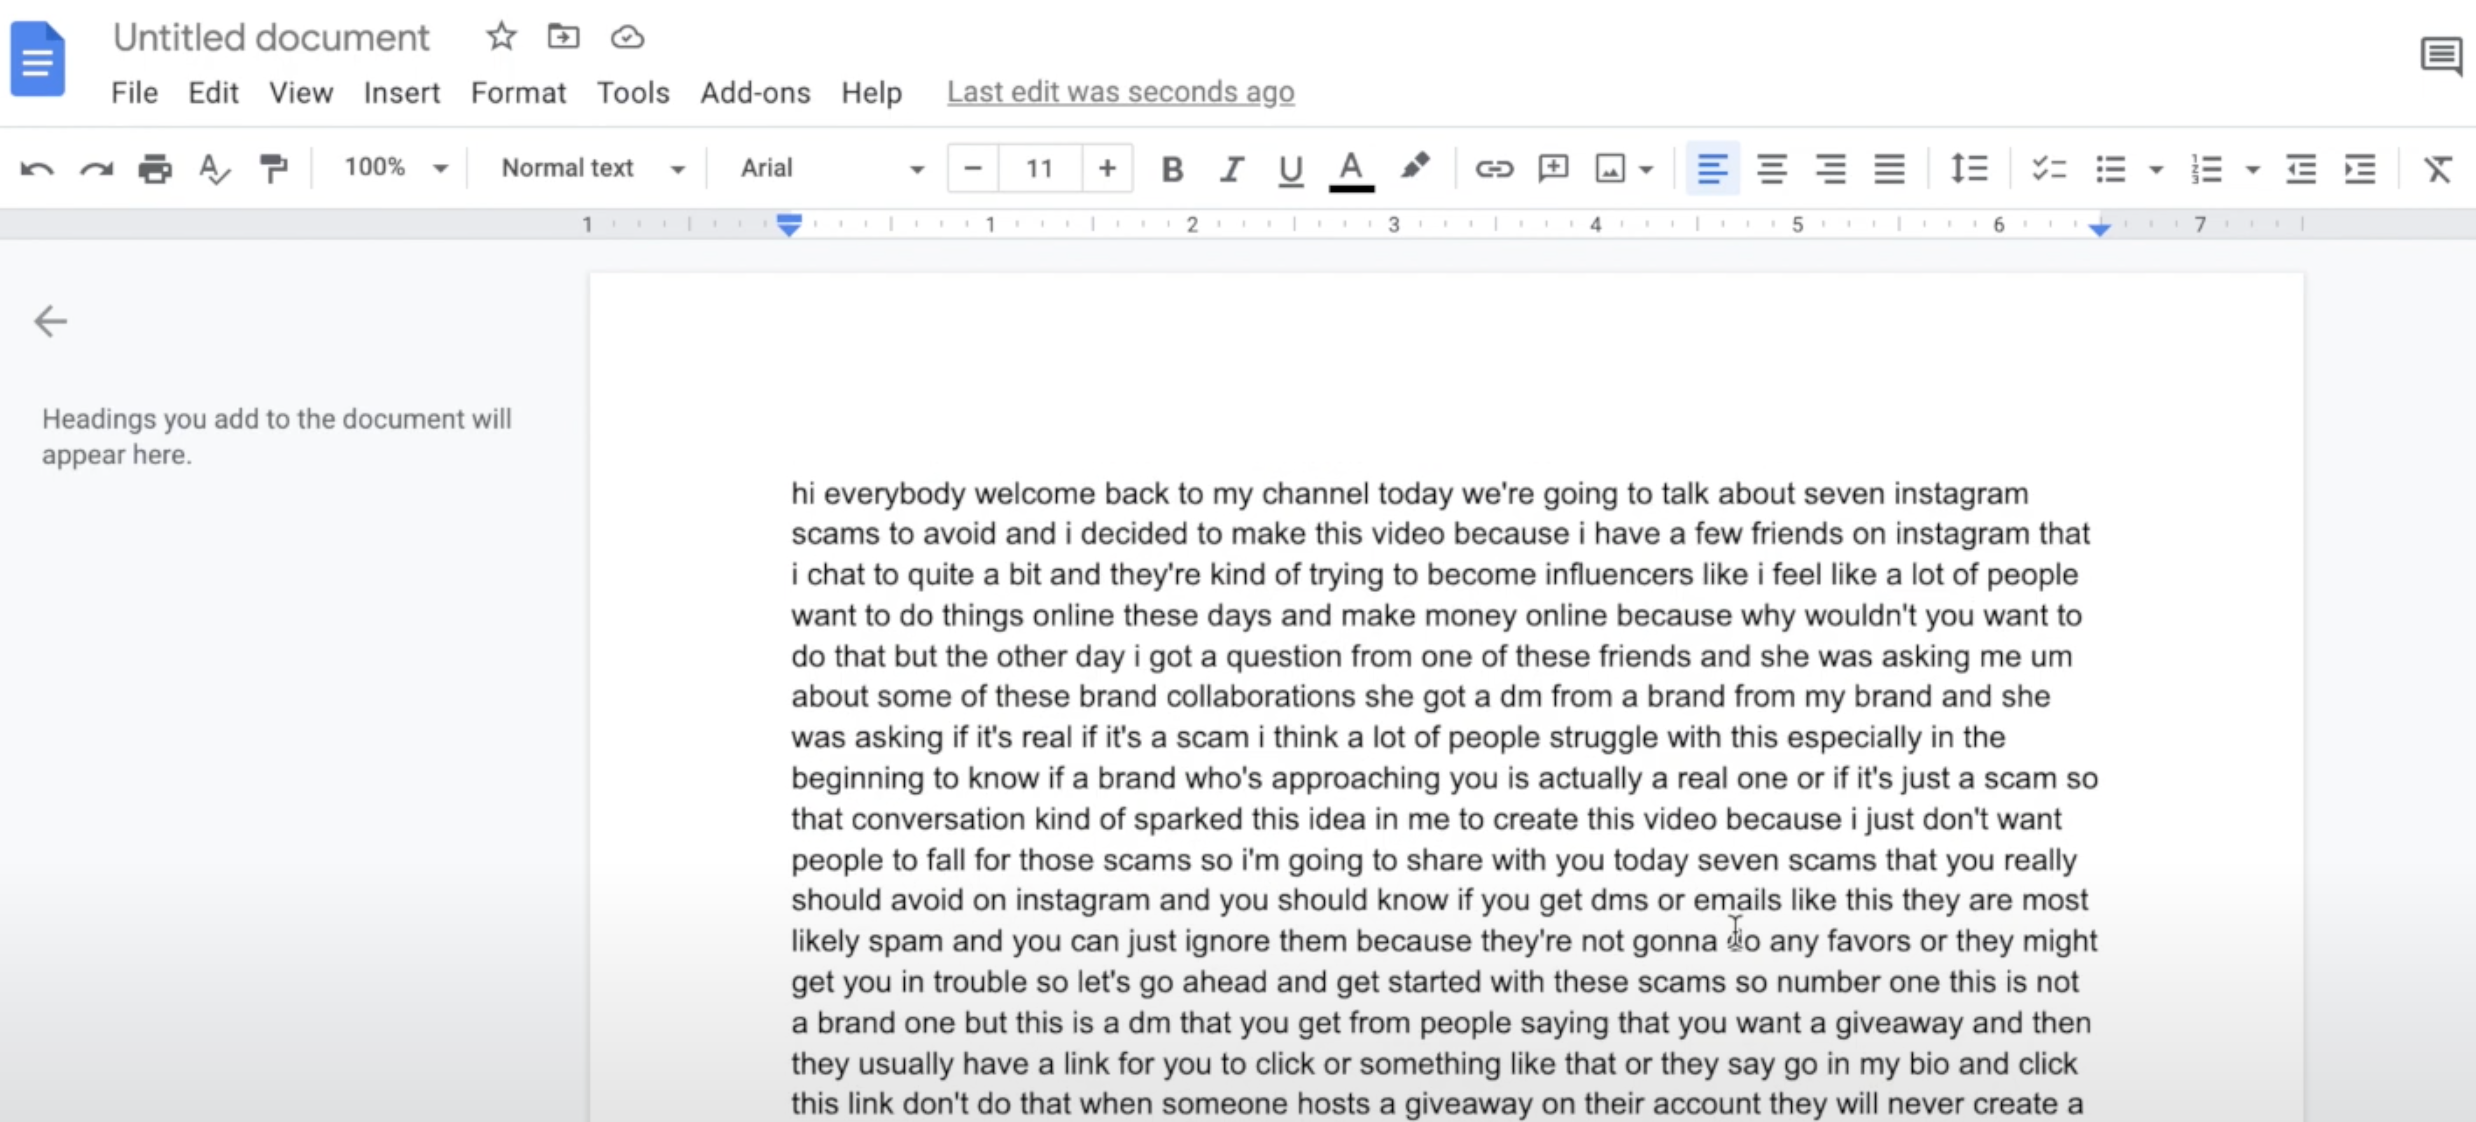The height and width of the screenshot is (1122, 2476).
Task: Open the View menu
Action: point(300,93)
